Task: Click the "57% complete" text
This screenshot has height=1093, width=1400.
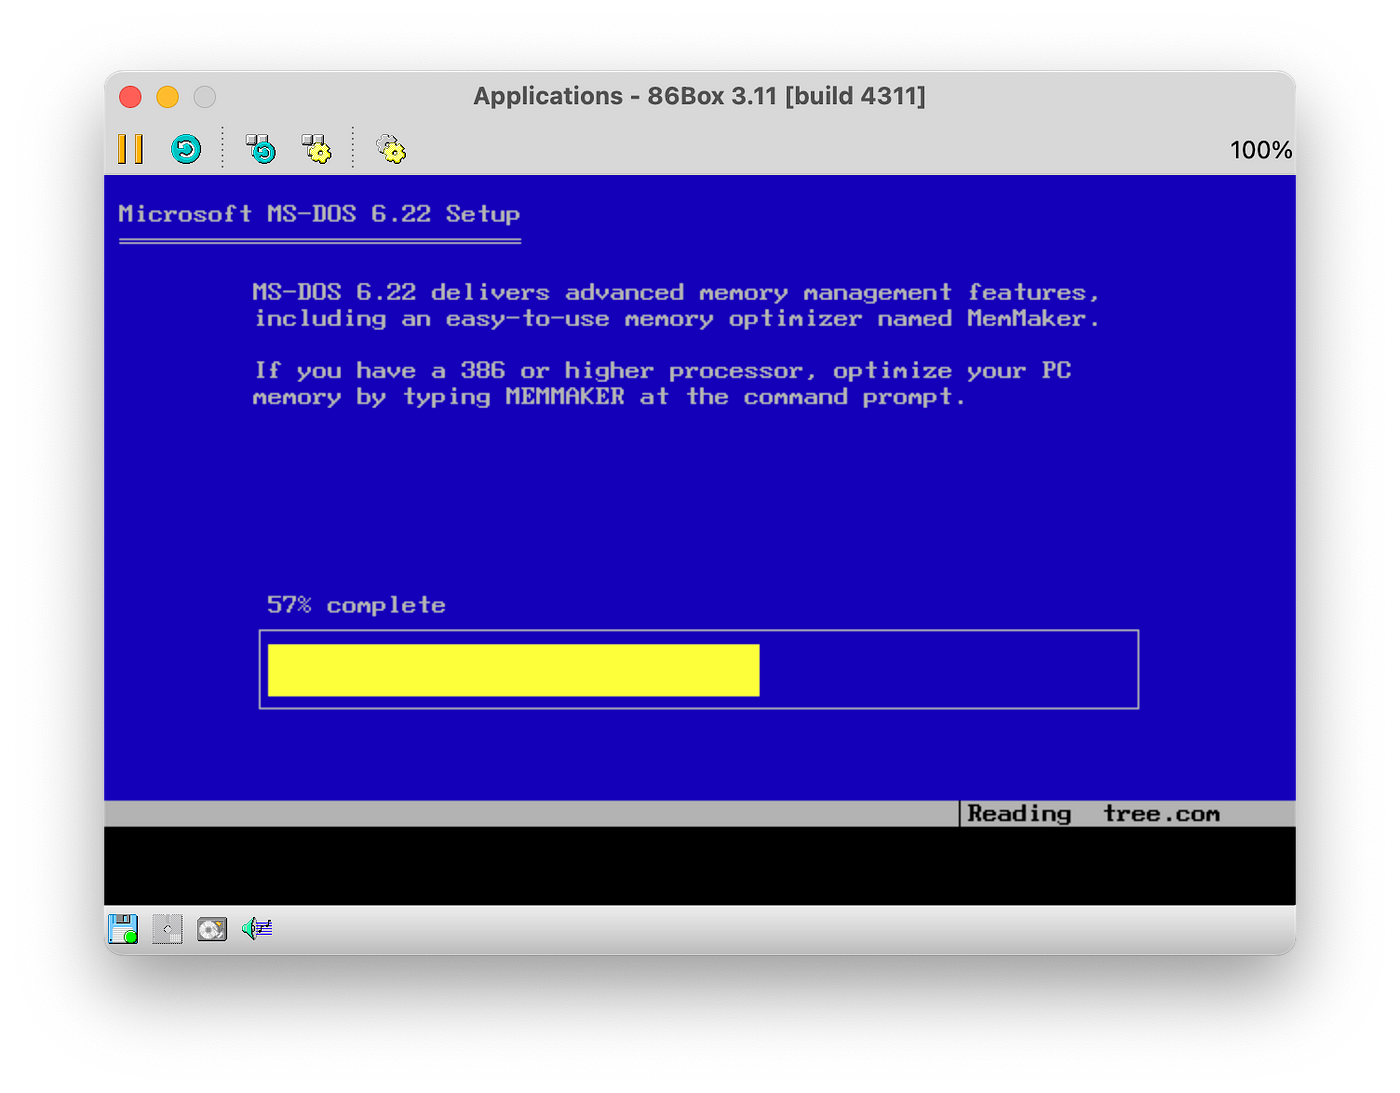Action: tap(356, 605)
